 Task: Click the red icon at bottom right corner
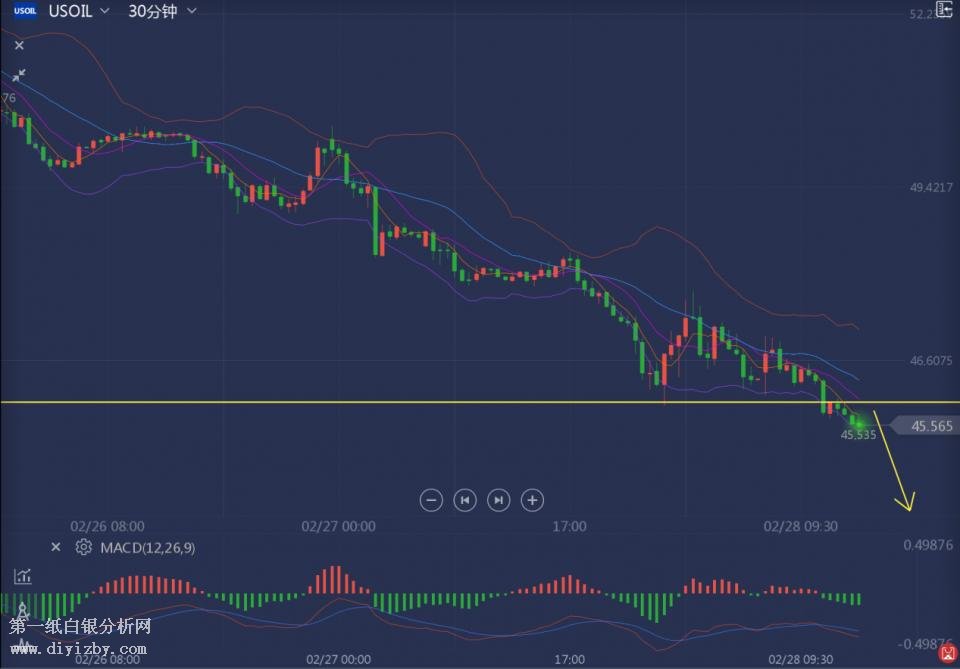(x=947, y=654)
